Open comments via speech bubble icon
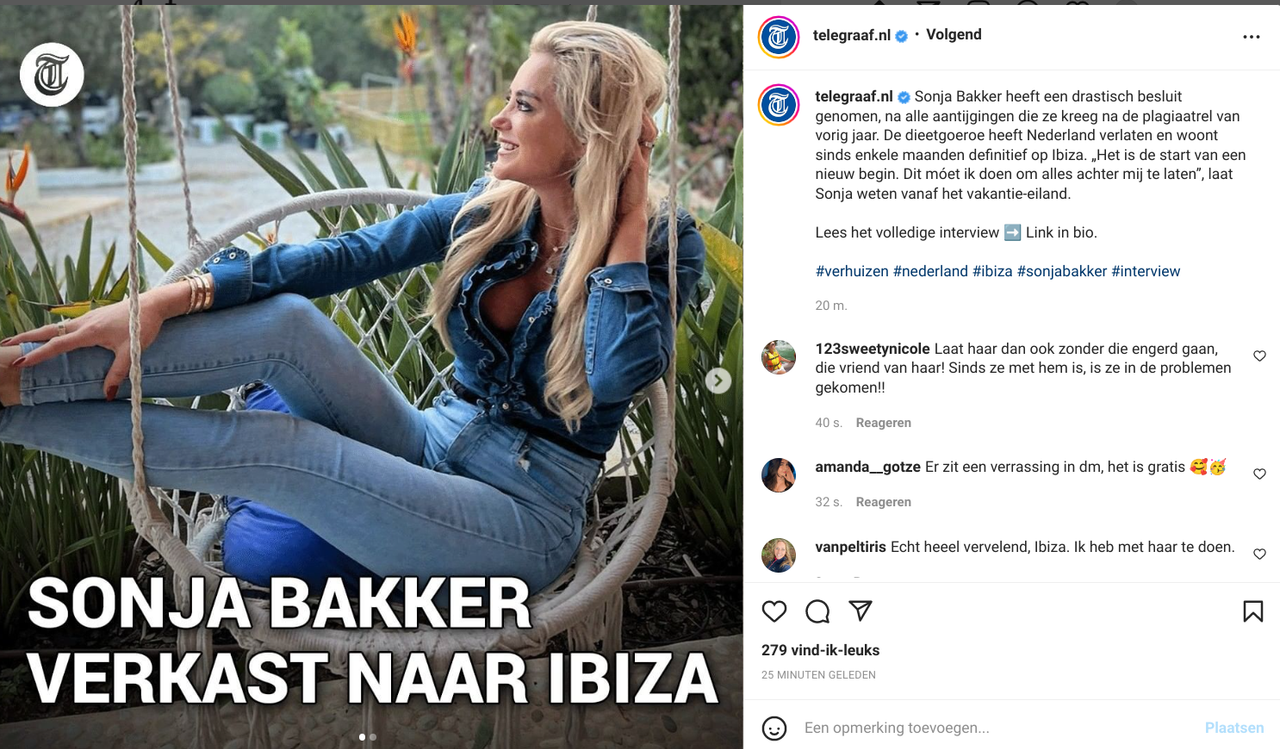Image resolution: width=1280 pixels, height=749 pixels. 818,611
